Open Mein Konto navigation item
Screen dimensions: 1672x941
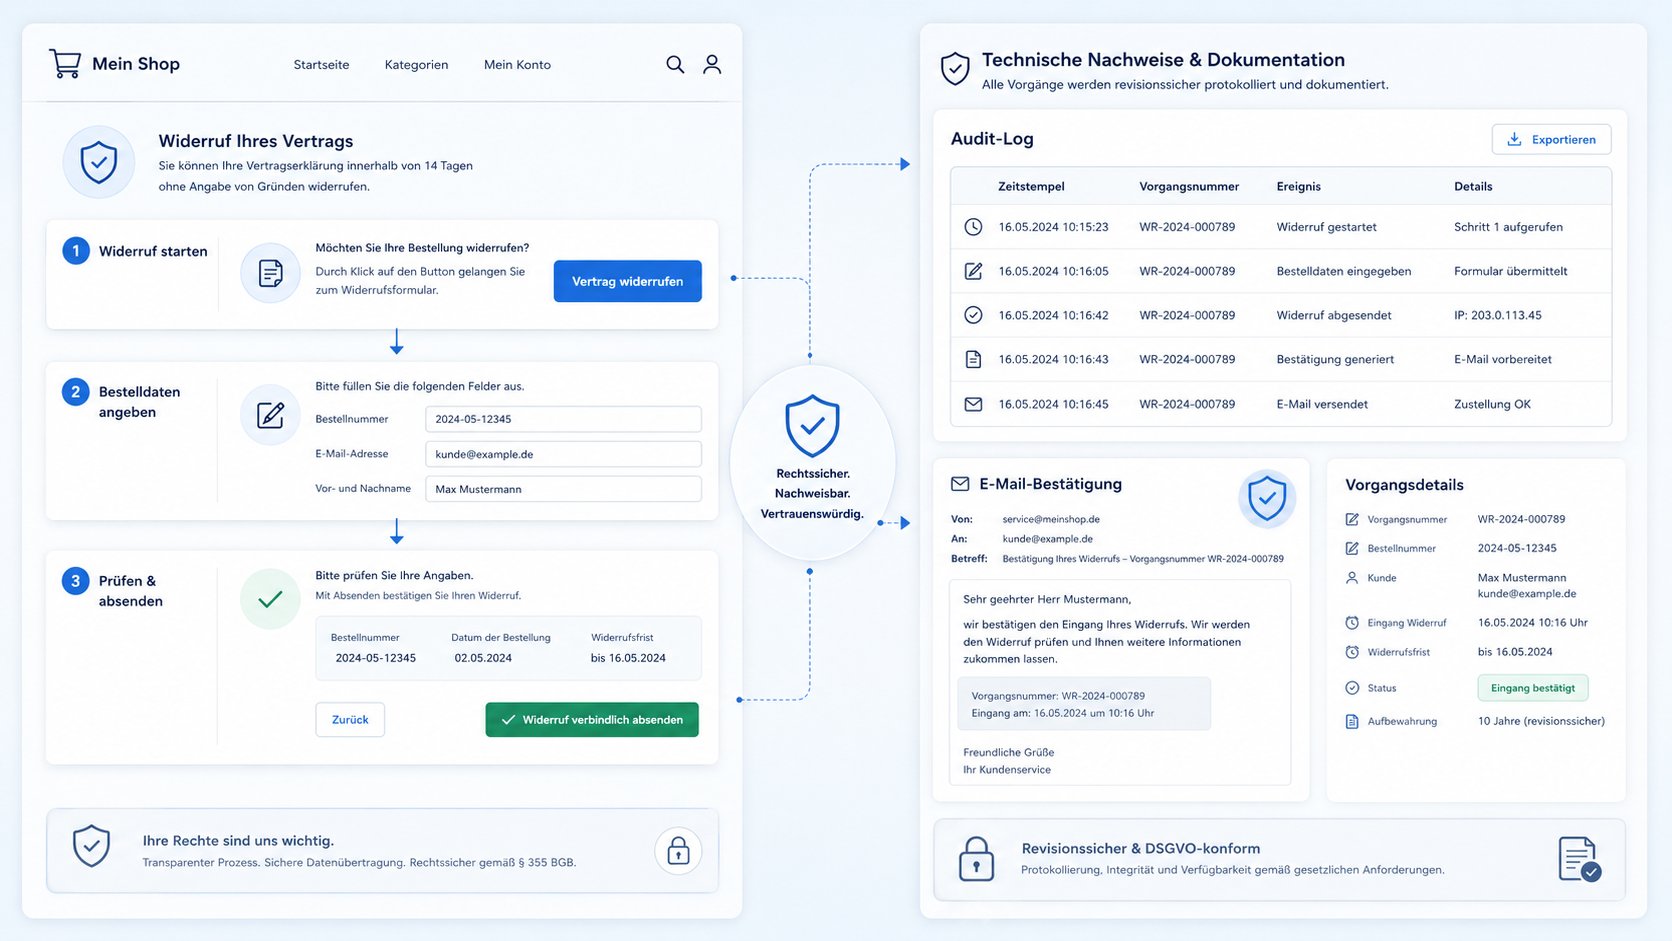pyautogui.click(x=517, y=65)
